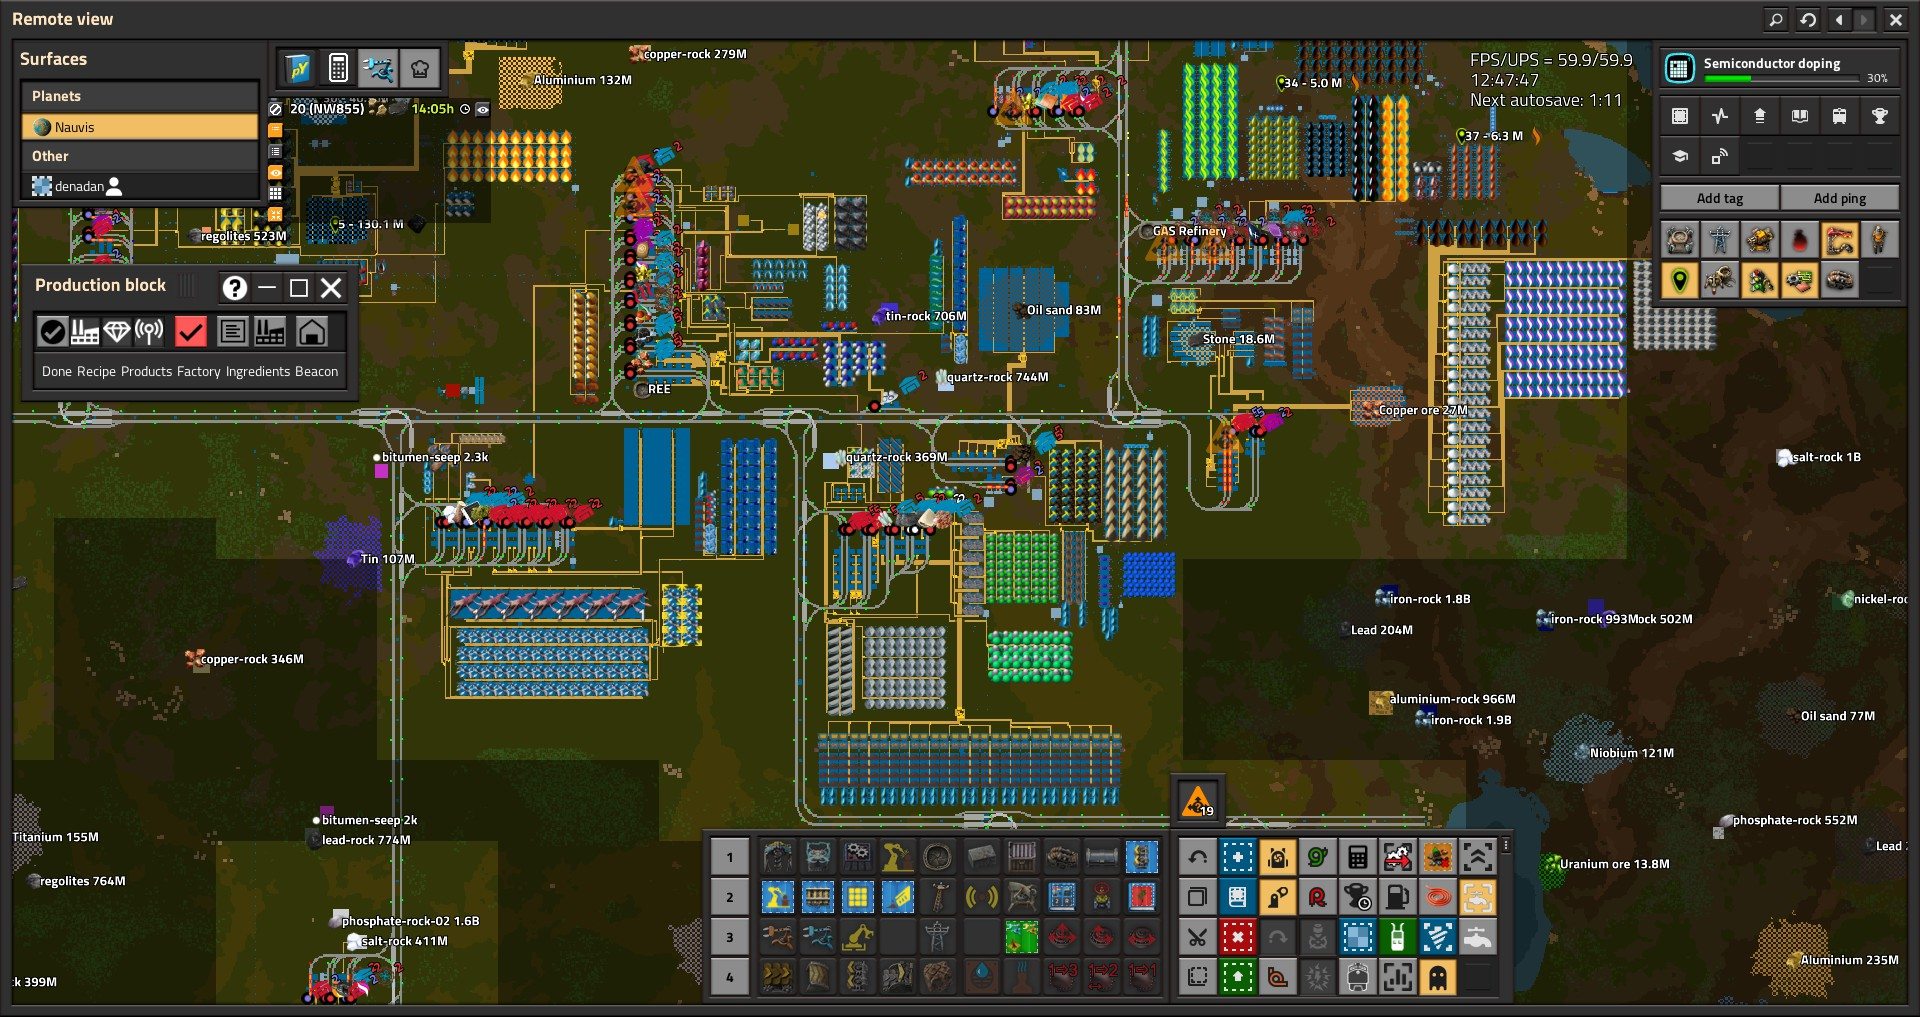Open the open-book icon button
The height and width of the screenshot is (1017, 1920).
[1800, 116]
